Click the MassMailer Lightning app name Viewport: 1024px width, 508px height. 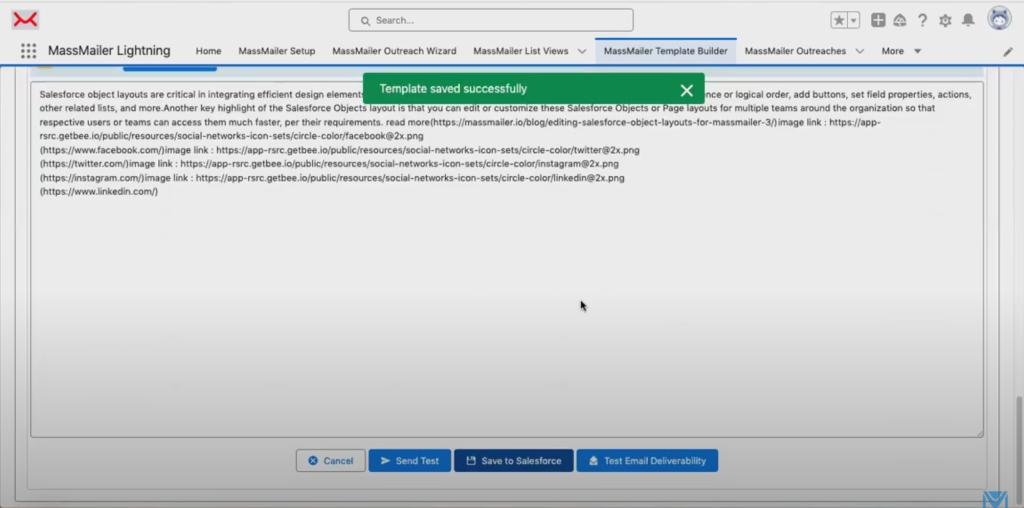click(x=109, y=51)
